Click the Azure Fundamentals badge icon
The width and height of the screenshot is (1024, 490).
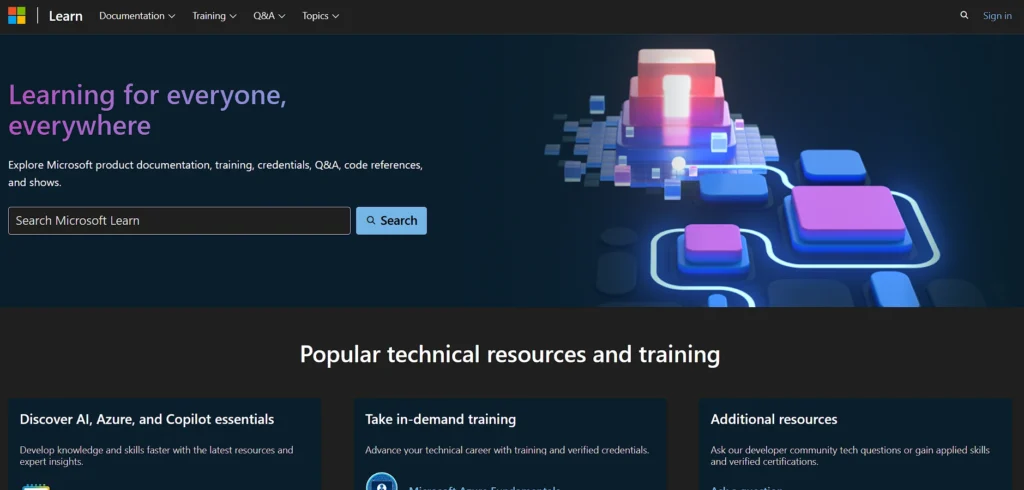point(381,482)
